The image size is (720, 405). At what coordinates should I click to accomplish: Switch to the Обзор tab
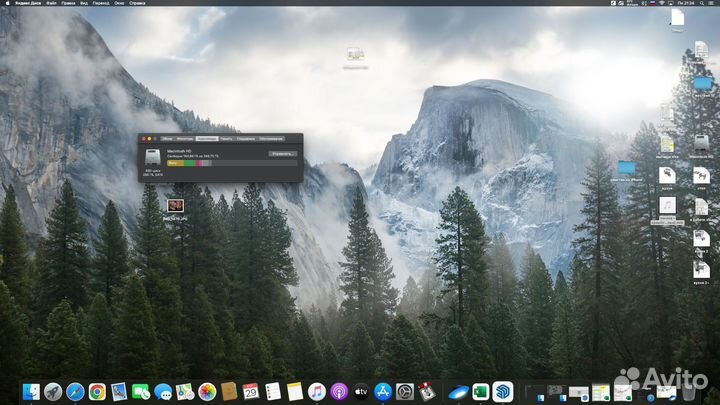(x=167, y=139)
